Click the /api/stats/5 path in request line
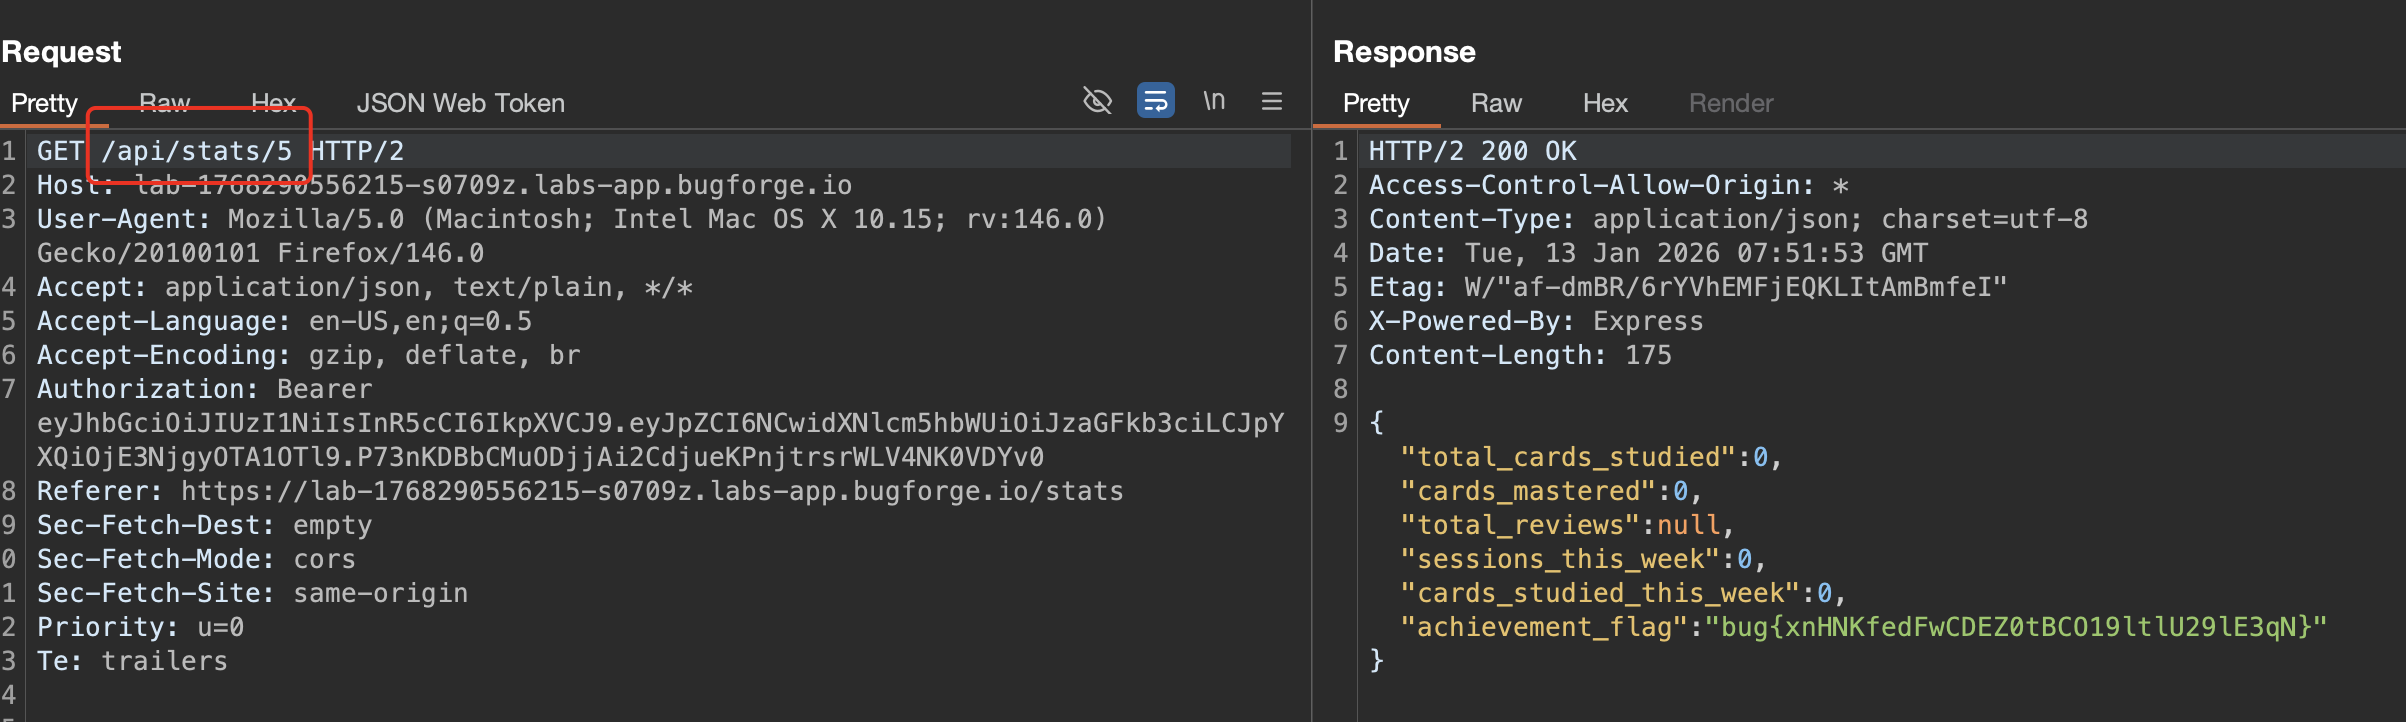Screen dimensions: 2406x722 (x=197, y=151)
